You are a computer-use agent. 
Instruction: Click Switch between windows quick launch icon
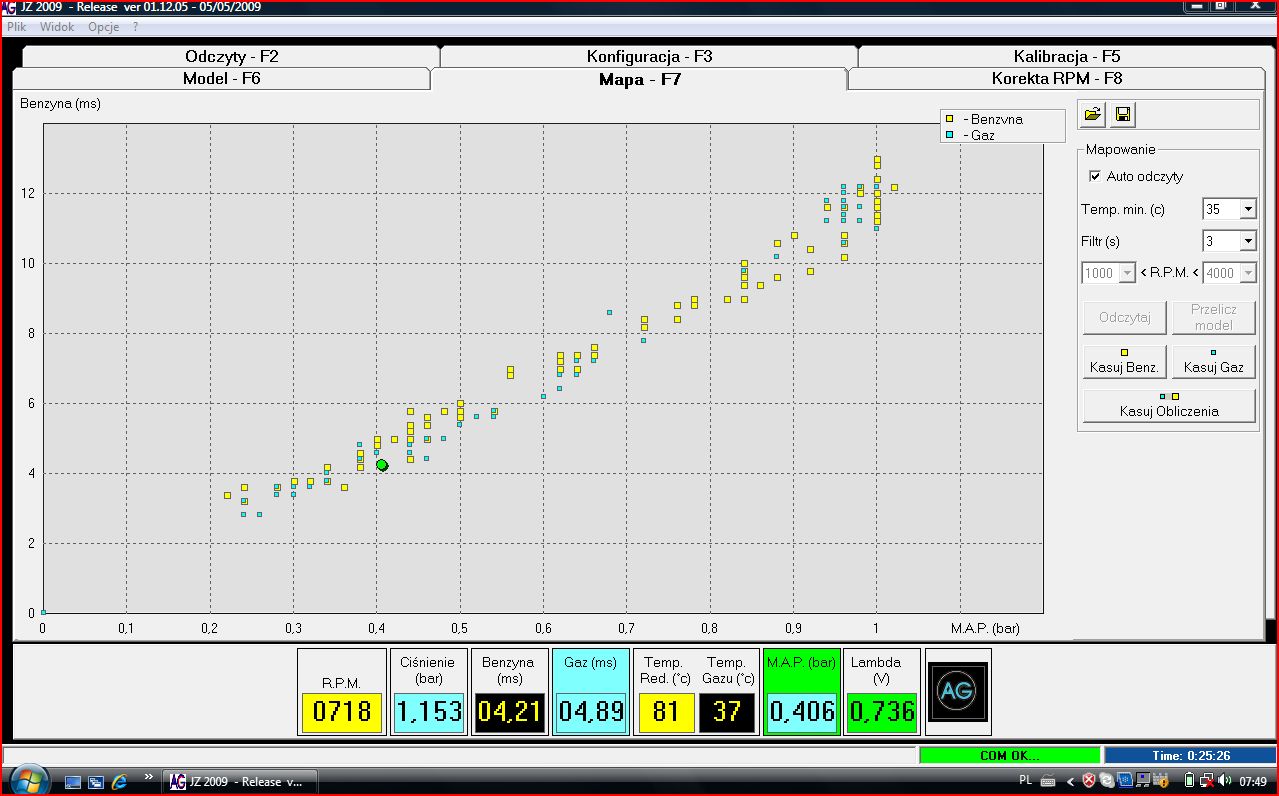click(97, 781)
